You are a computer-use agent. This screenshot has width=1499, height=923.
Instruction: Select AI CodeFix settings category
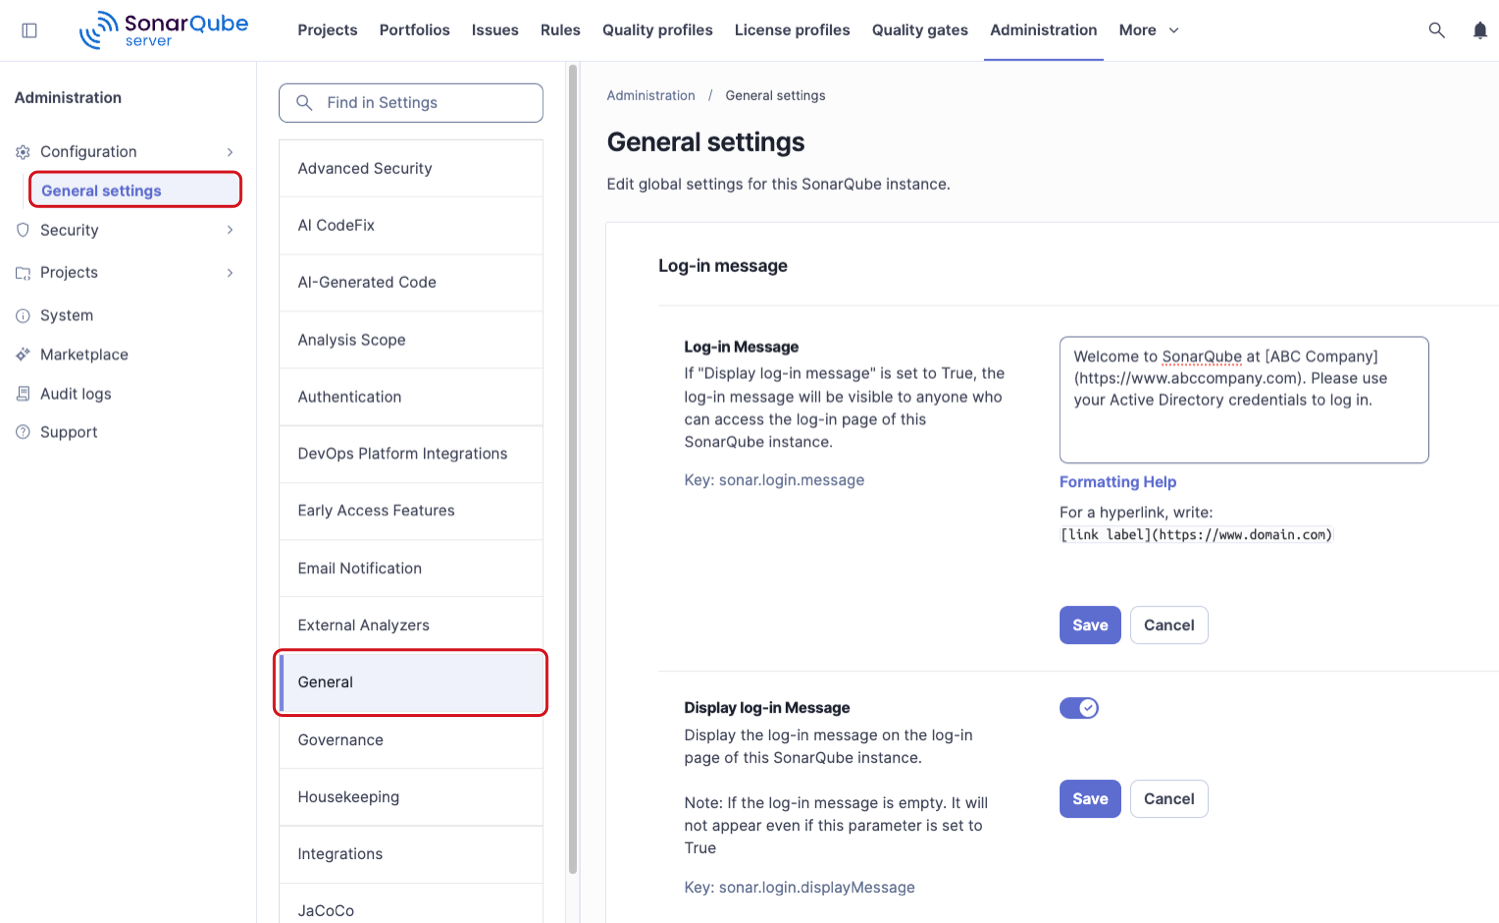coord(411,225)
